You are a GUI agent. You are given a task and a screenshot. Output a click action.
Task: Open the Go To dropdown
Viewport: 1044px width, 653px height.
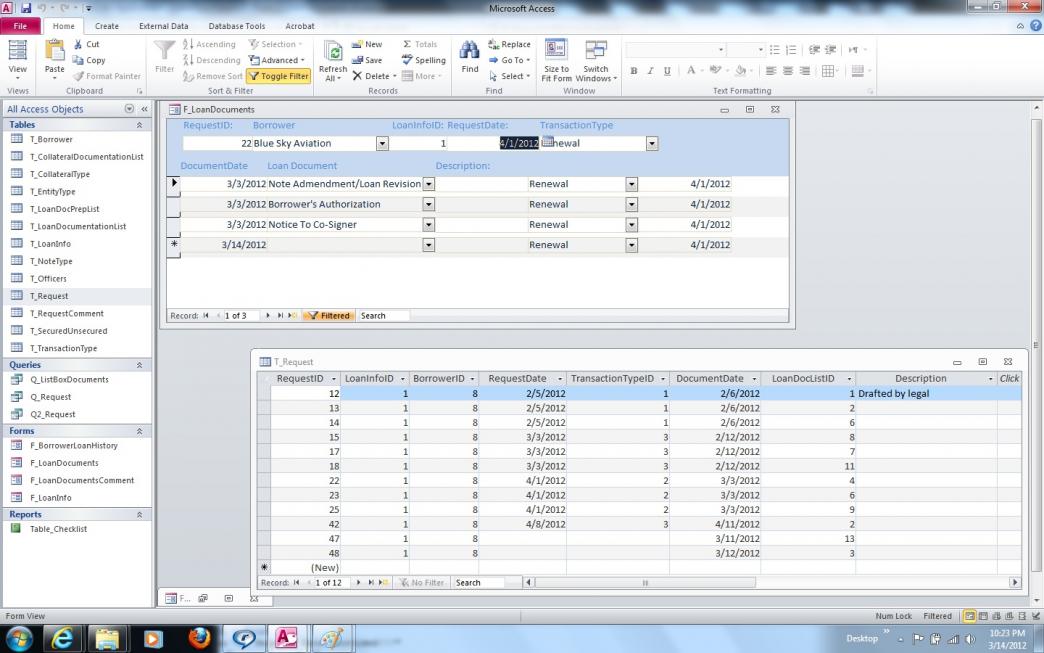[x=509, y=60]
